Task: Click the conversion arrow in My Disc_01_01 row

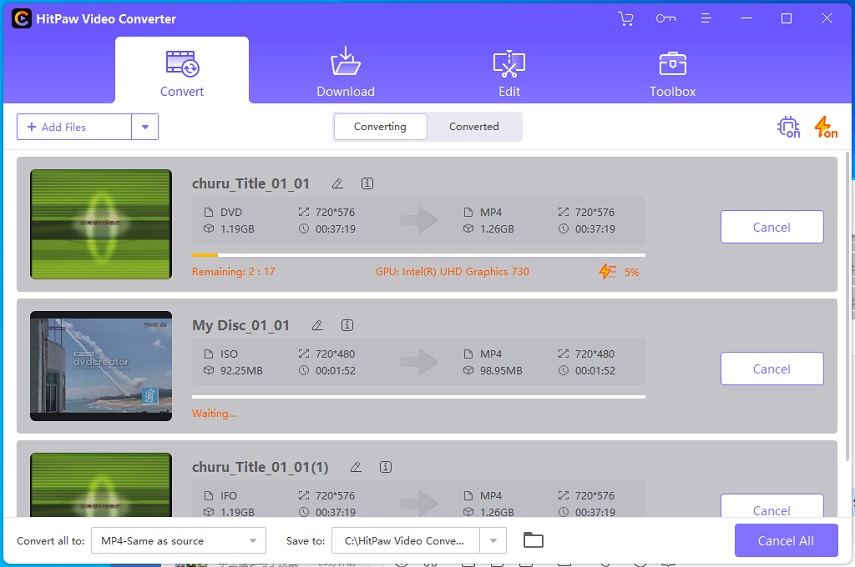Action: [419, 362]
